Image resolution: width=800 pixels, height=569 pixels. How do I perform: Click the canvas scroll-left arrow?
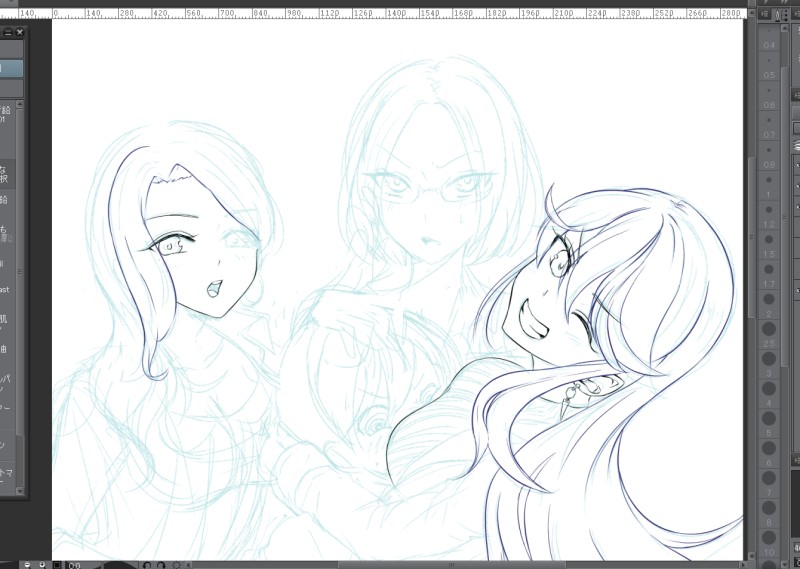coord(187,564)
